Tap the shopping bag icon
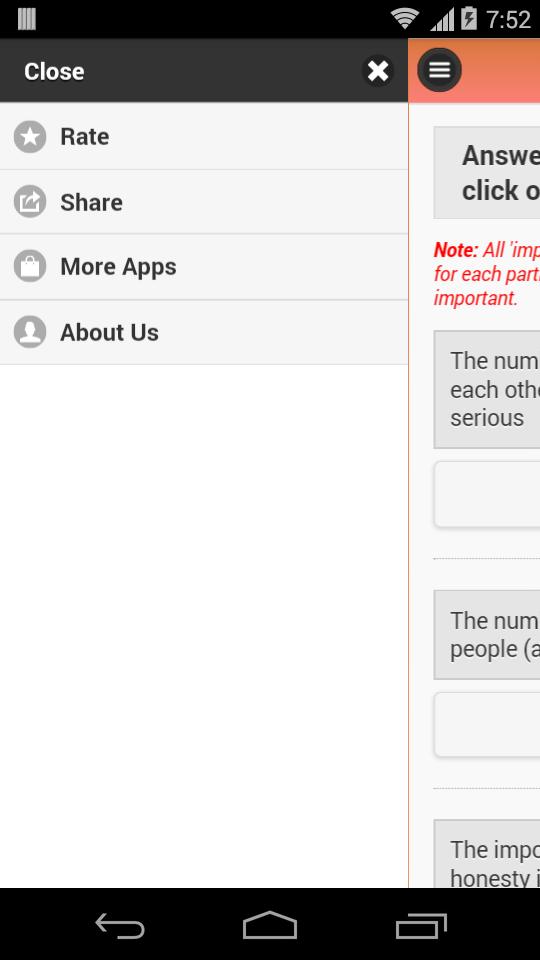 30,266
